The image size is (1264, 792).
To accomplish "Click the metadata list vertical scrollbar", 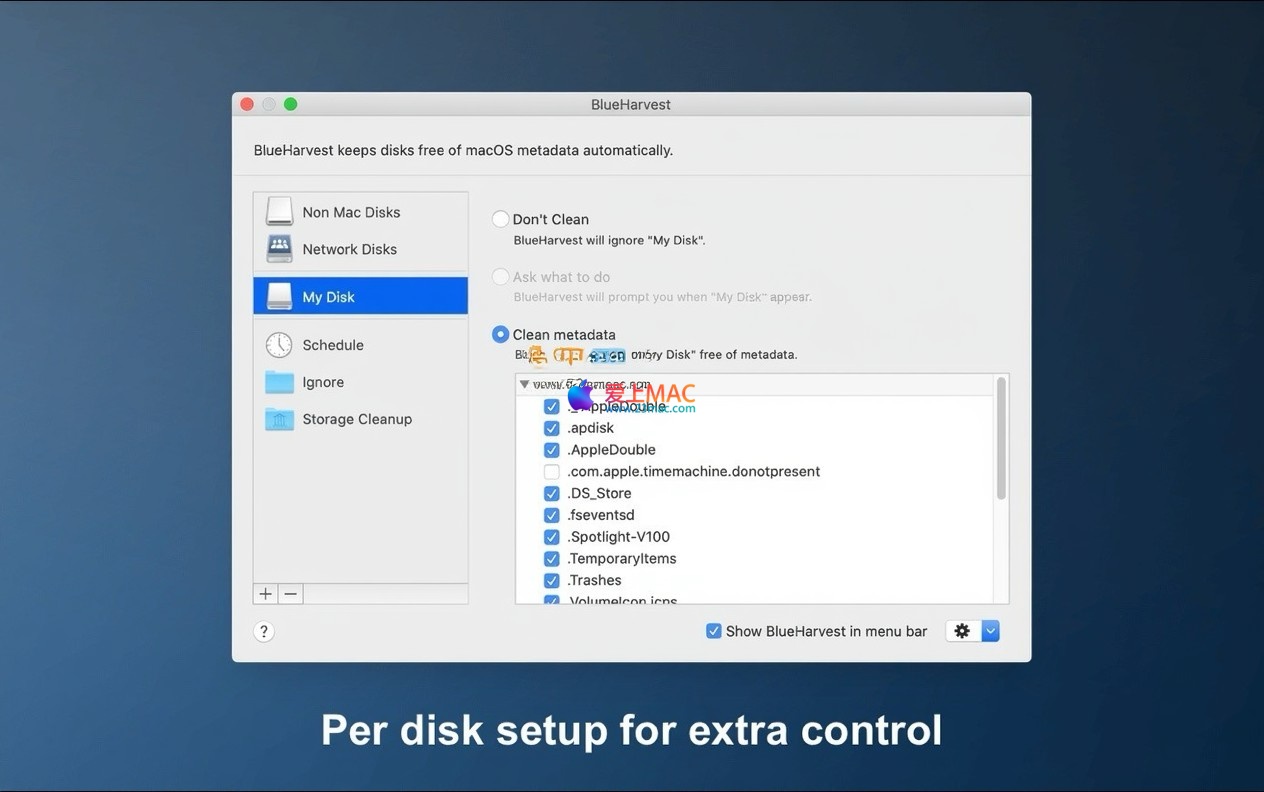I will point(1001,440).
